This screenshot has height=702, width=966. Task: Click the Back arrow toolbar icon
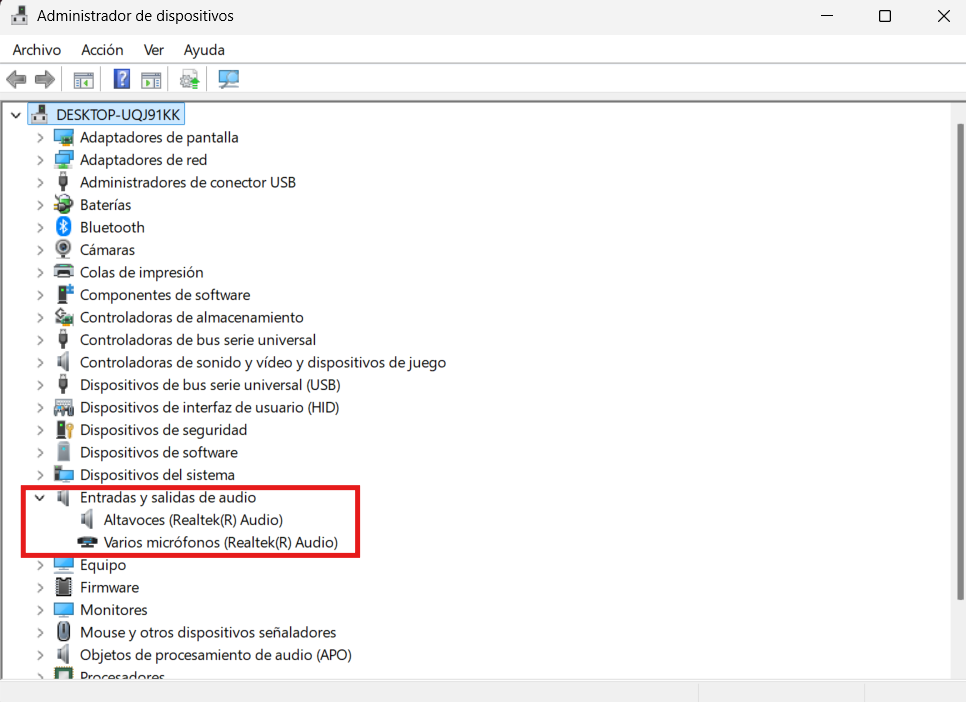click(x=16, y=80)
